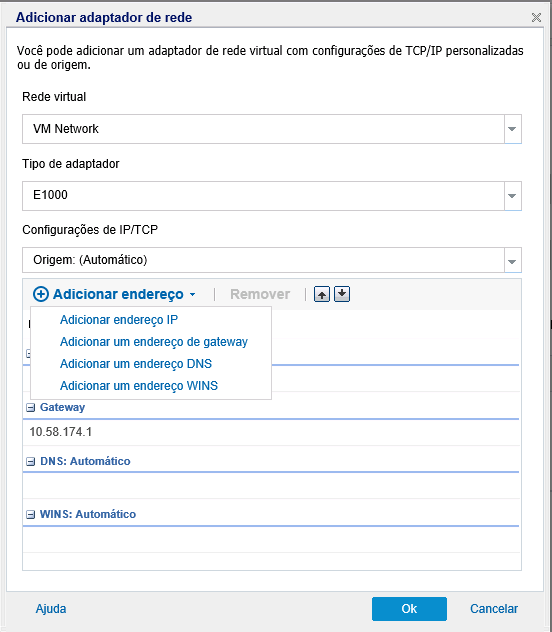The image size is (552, 632).
Task: Open the Ajuda help link
Action: point(51,609)
